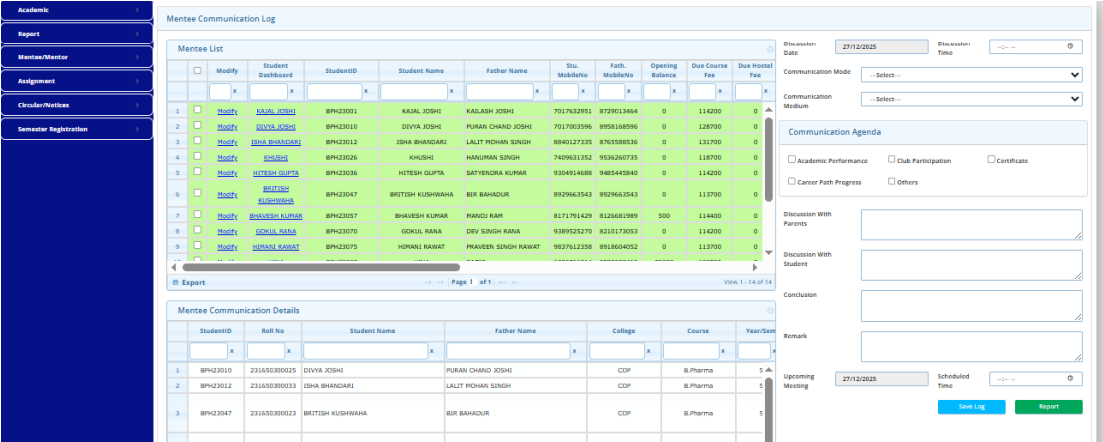Open the Discussion Time clock picker icon
The image size is (1103, 442).
pyautogui.click(x=1070, y=47)
